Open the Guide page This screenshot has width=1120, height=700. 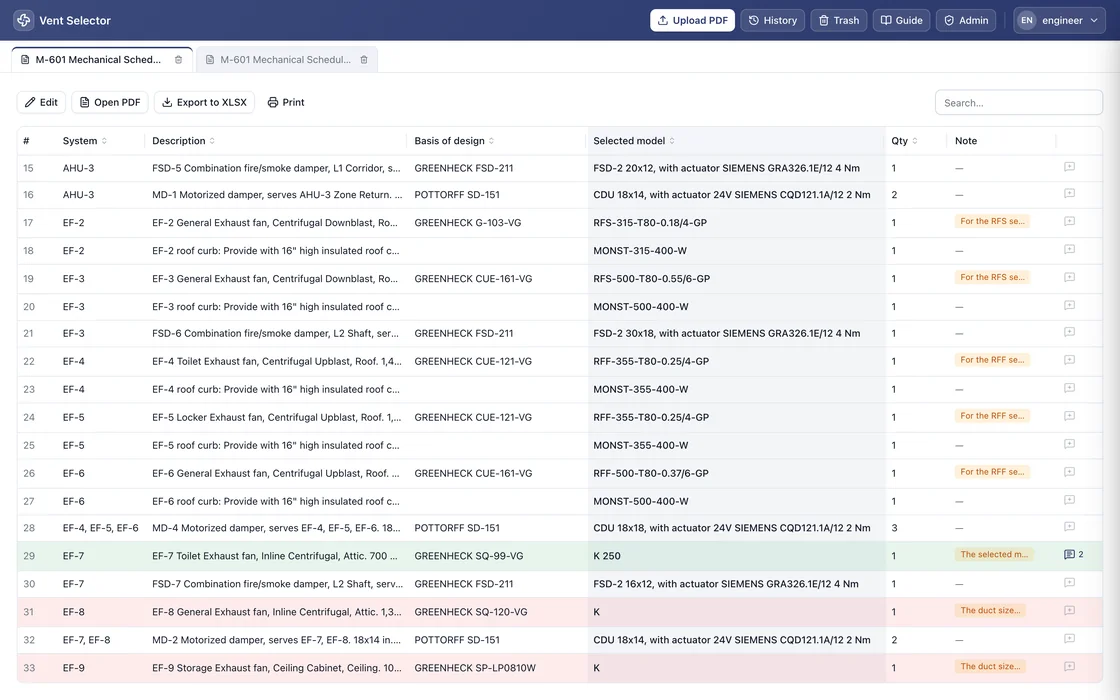(901, 21)
